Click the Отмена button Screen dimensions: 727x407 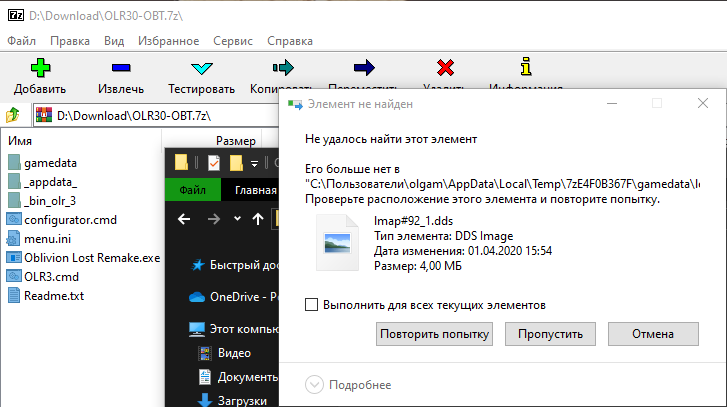[653, 334]
